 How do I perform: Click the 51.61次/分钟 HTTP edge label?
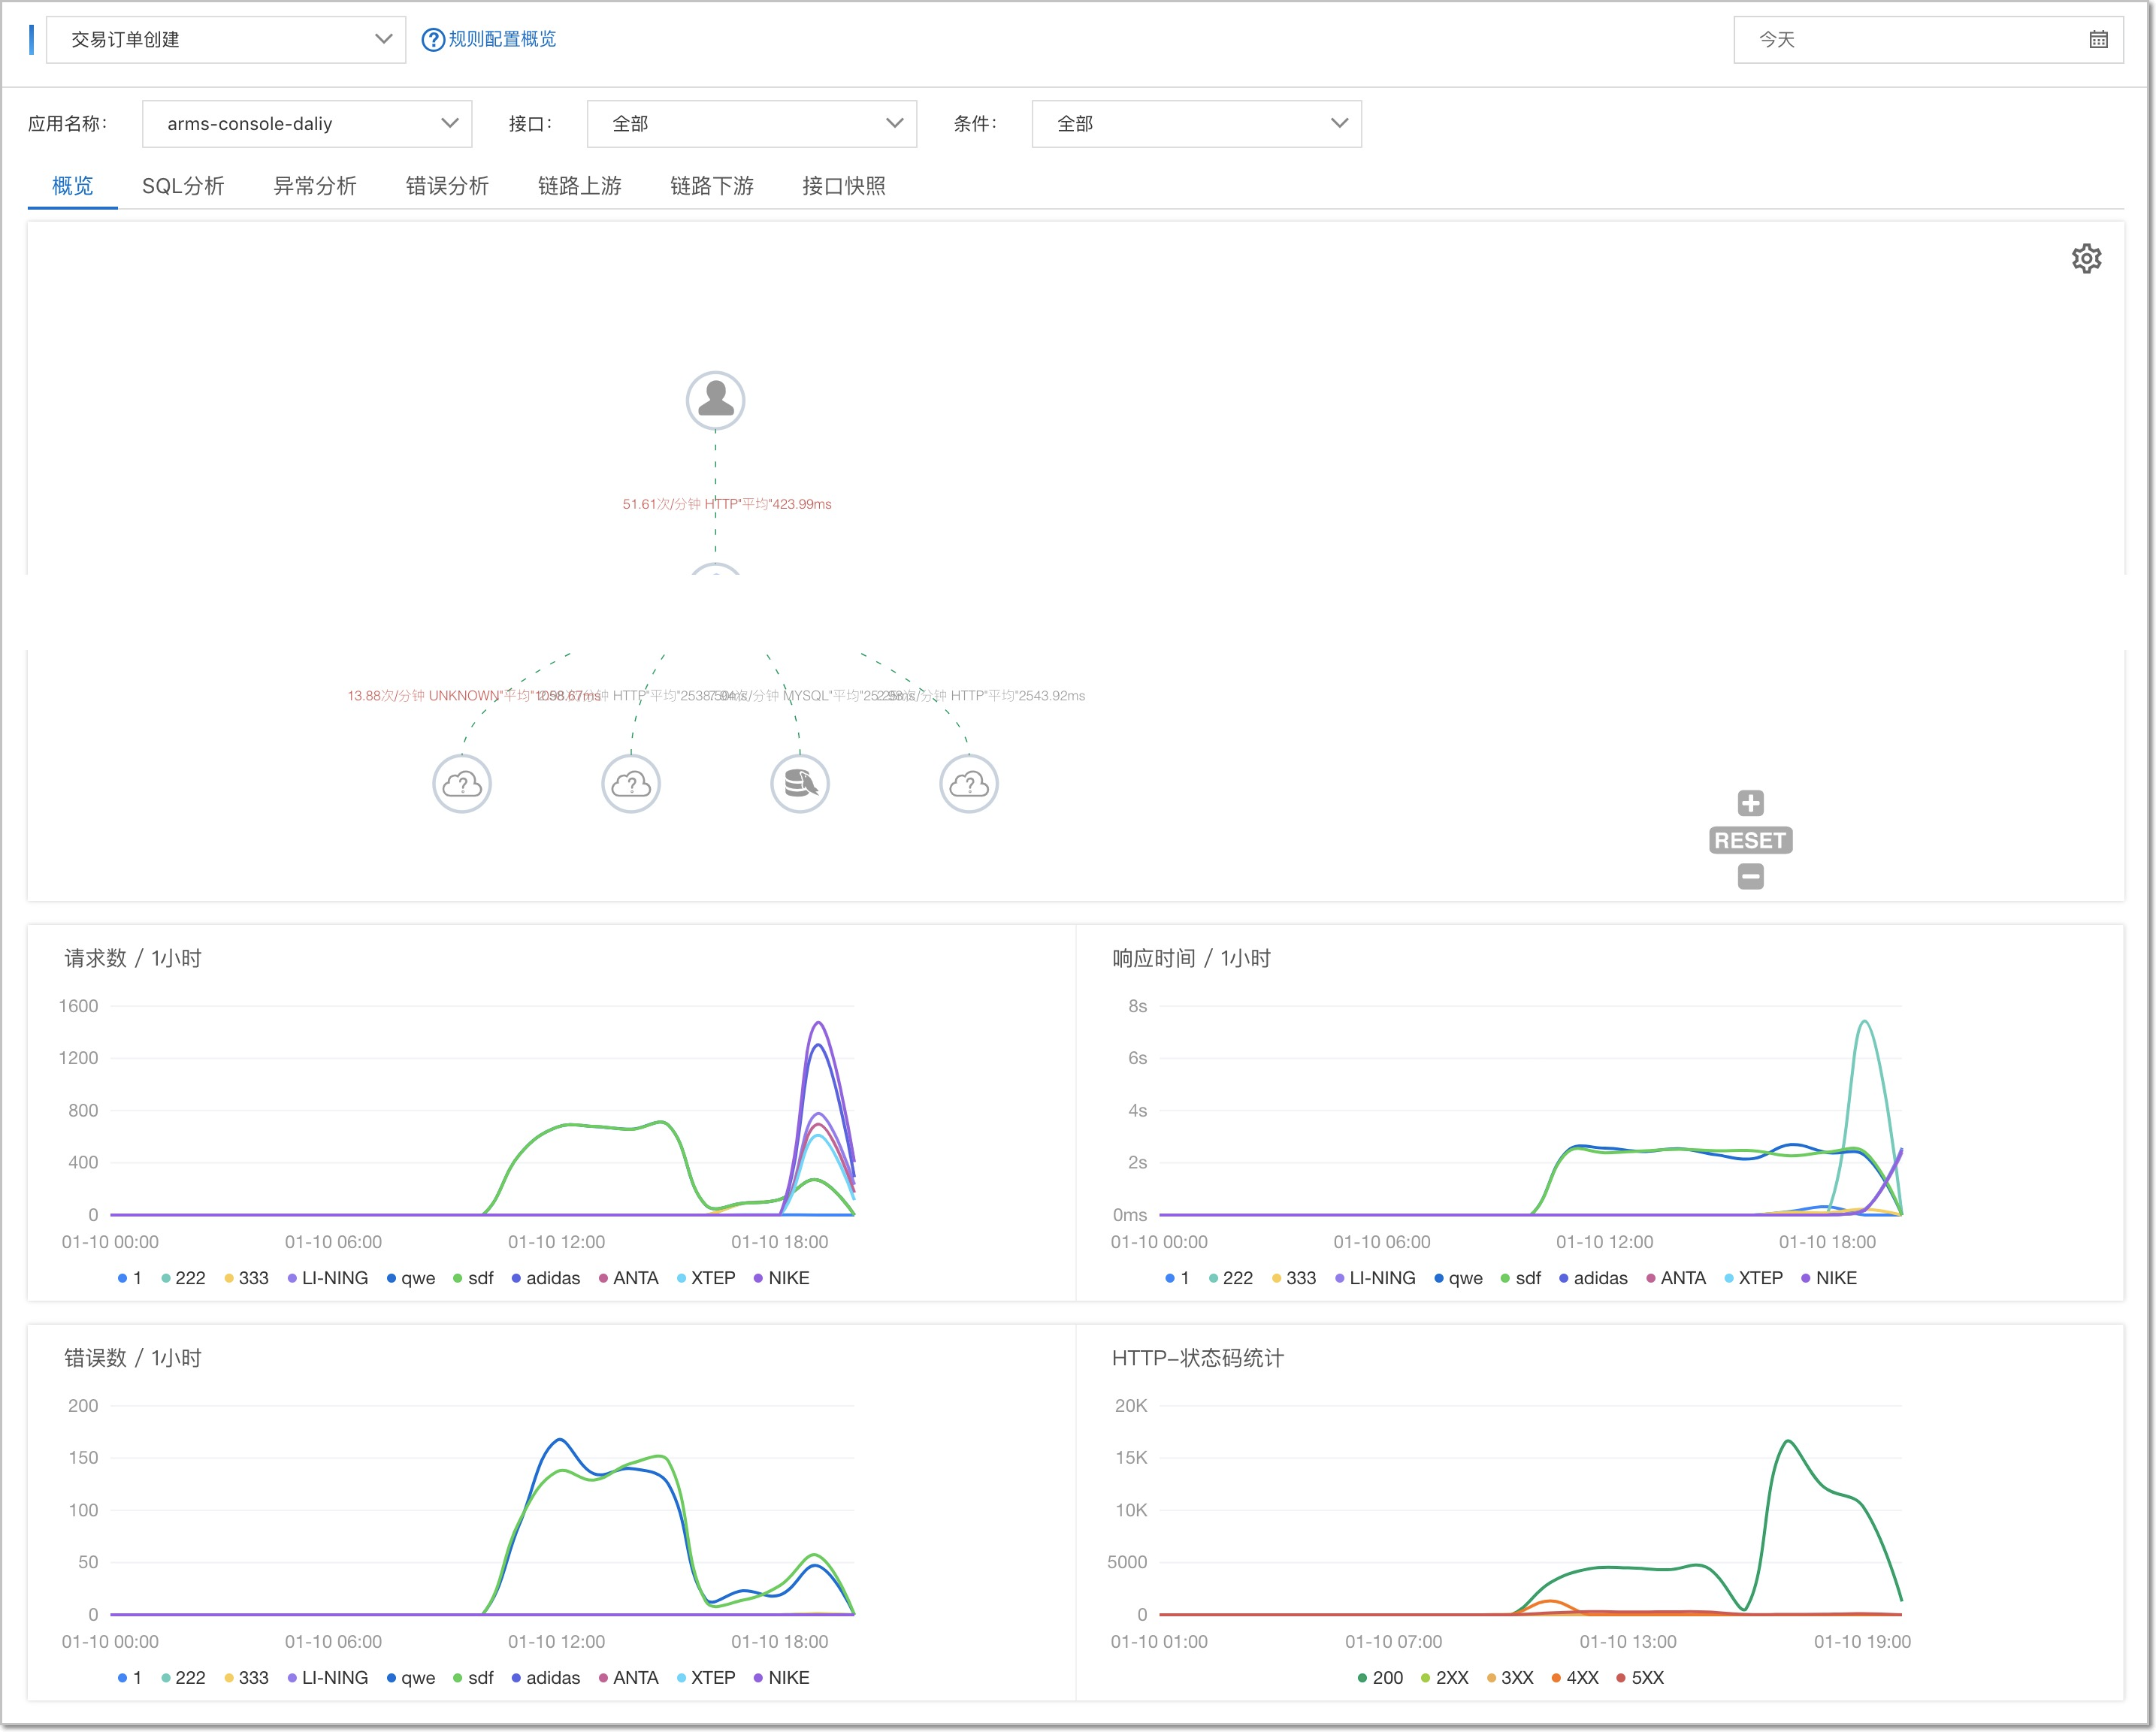727,504
